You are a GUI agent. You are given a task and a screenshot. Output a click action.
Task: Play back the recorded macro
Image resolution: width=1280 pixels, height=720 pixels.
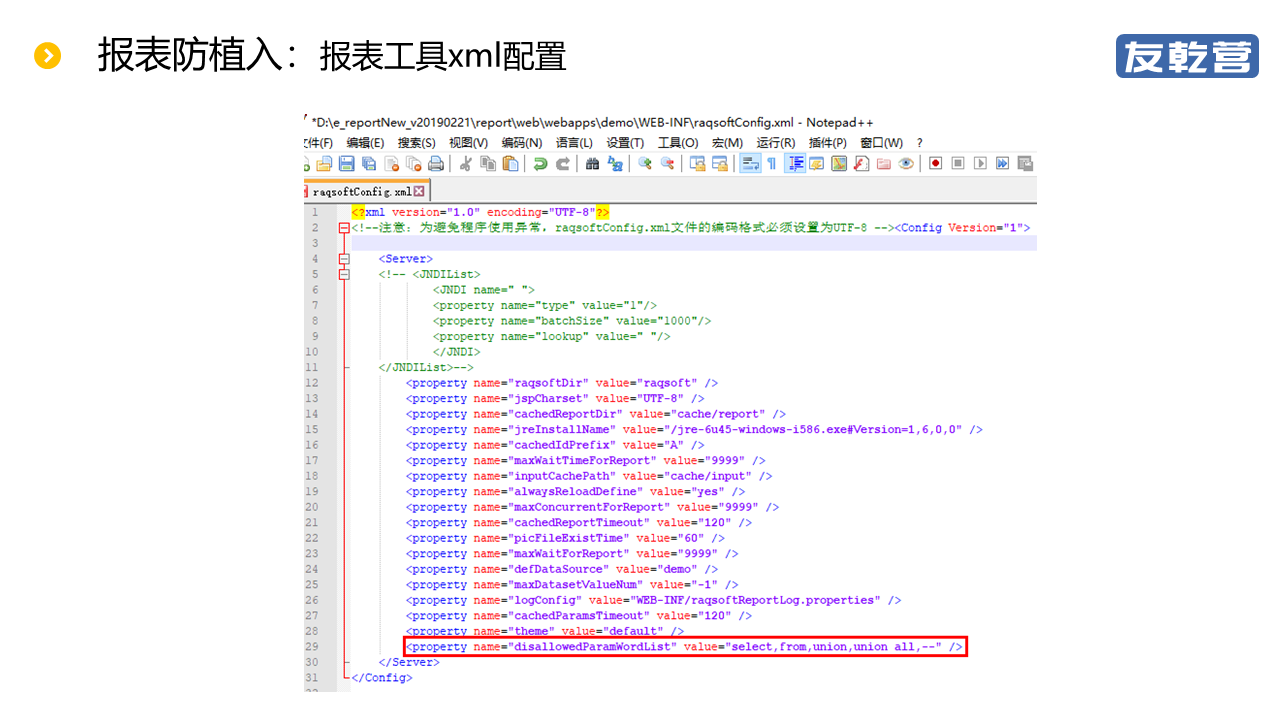(980, 164)
